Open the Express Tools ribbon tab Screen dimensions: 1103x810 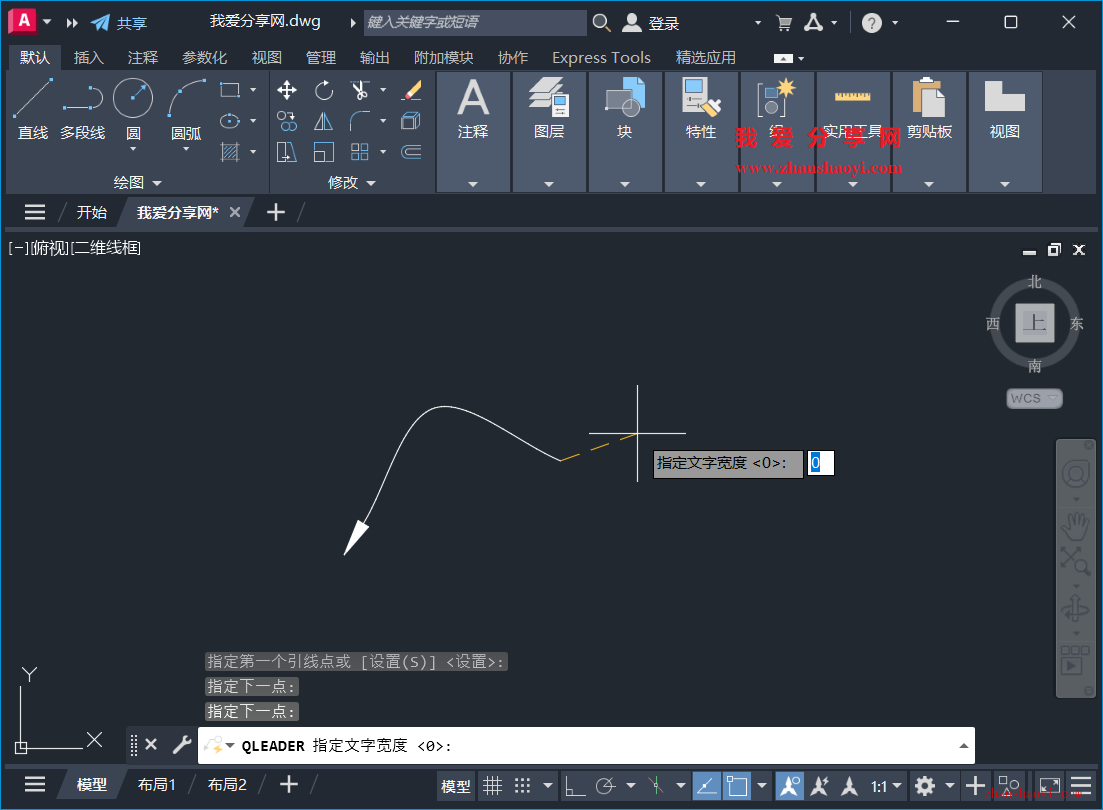(601, 58)
